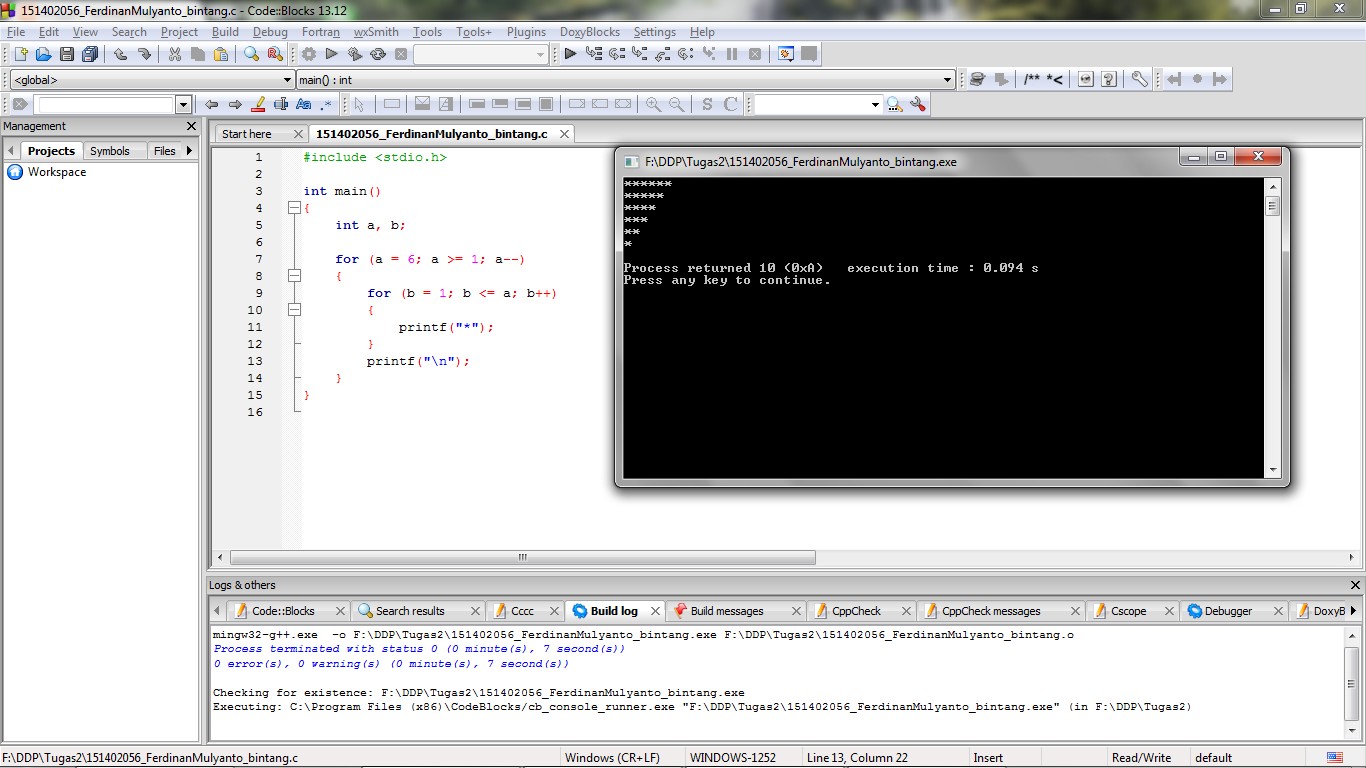This screenshot has width=1366, height=768.
Task: Show more Management tabs via right arrow
Action: click(190, 150)
